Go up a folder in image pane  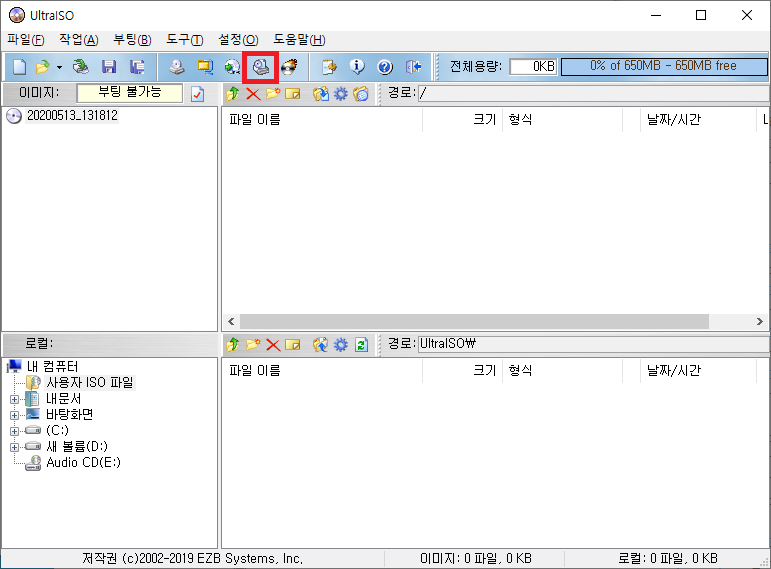click(x=233, y=93)
